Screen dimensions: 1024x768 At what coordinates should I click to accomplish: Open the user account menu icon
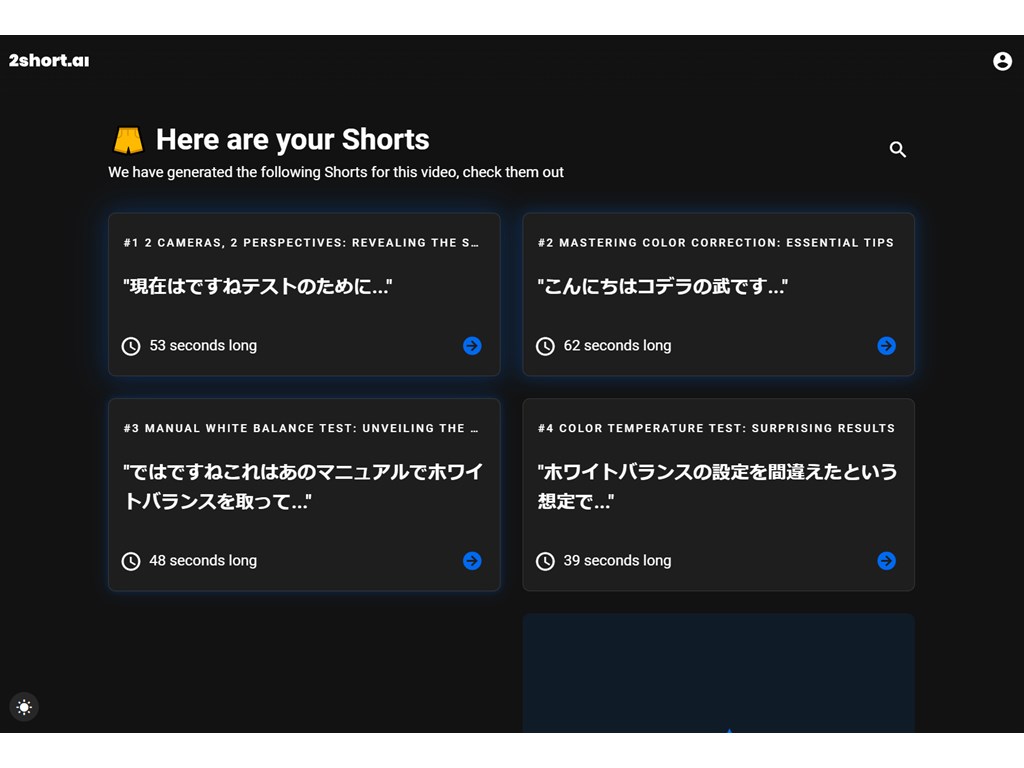point(1002,61)
